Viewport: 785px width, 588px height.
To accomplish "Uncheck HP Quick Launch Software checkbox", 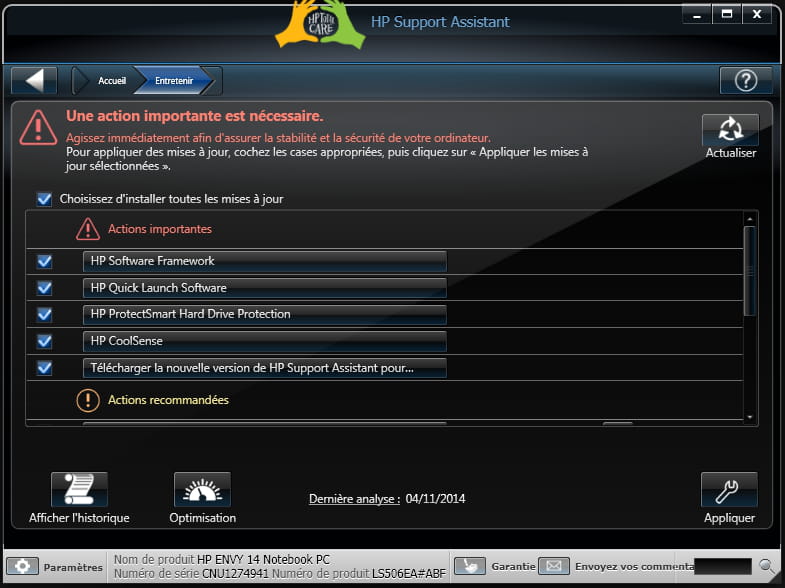I will 45,288.
